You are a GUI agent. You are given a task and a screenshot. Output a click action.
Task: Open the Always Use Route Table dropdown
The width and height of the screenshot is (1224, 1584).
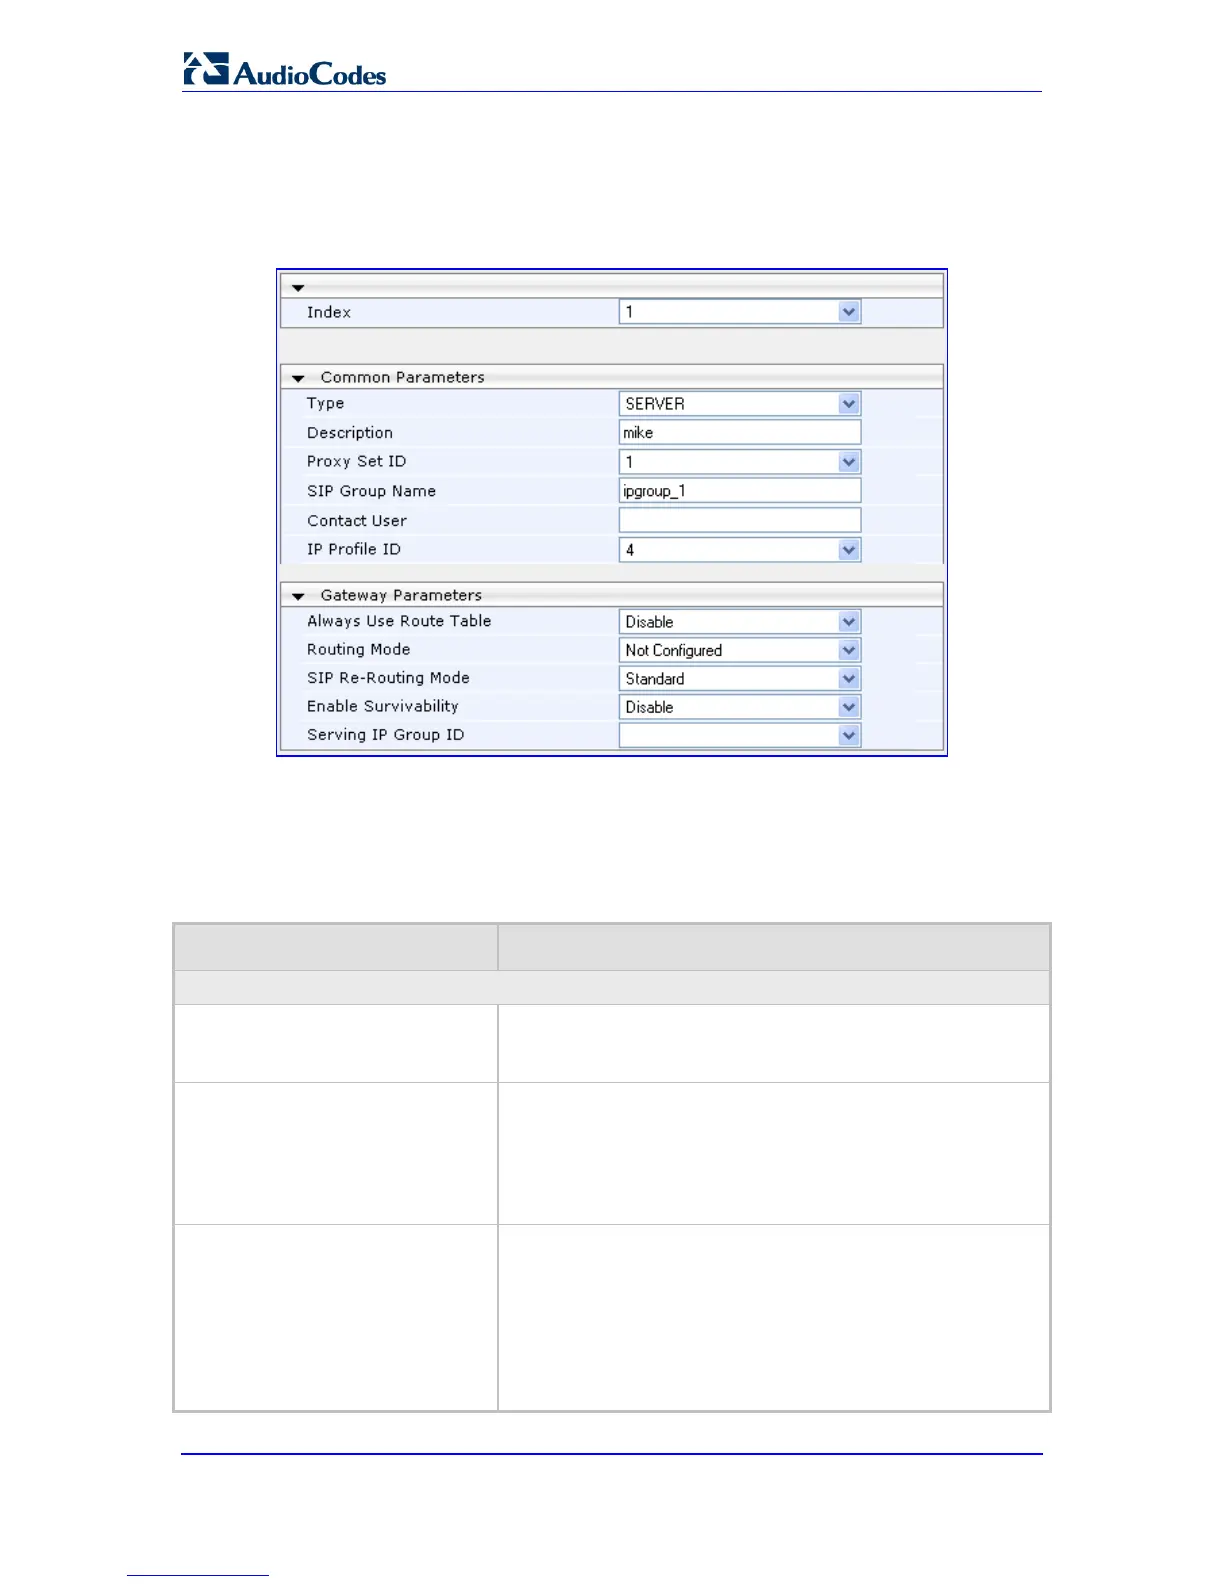tap(739, 622)
